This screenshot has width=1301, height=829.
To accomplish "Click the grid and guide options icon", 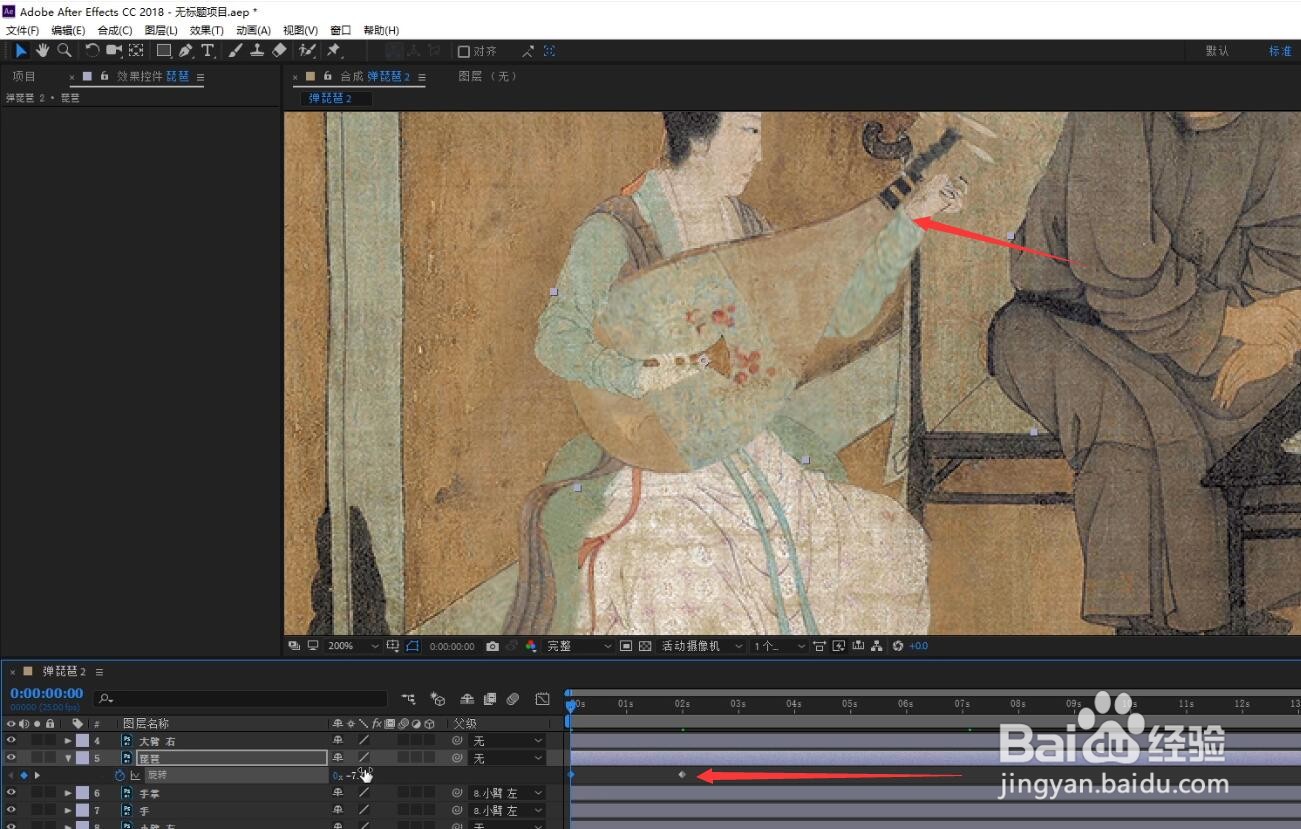I will (393, 646).
